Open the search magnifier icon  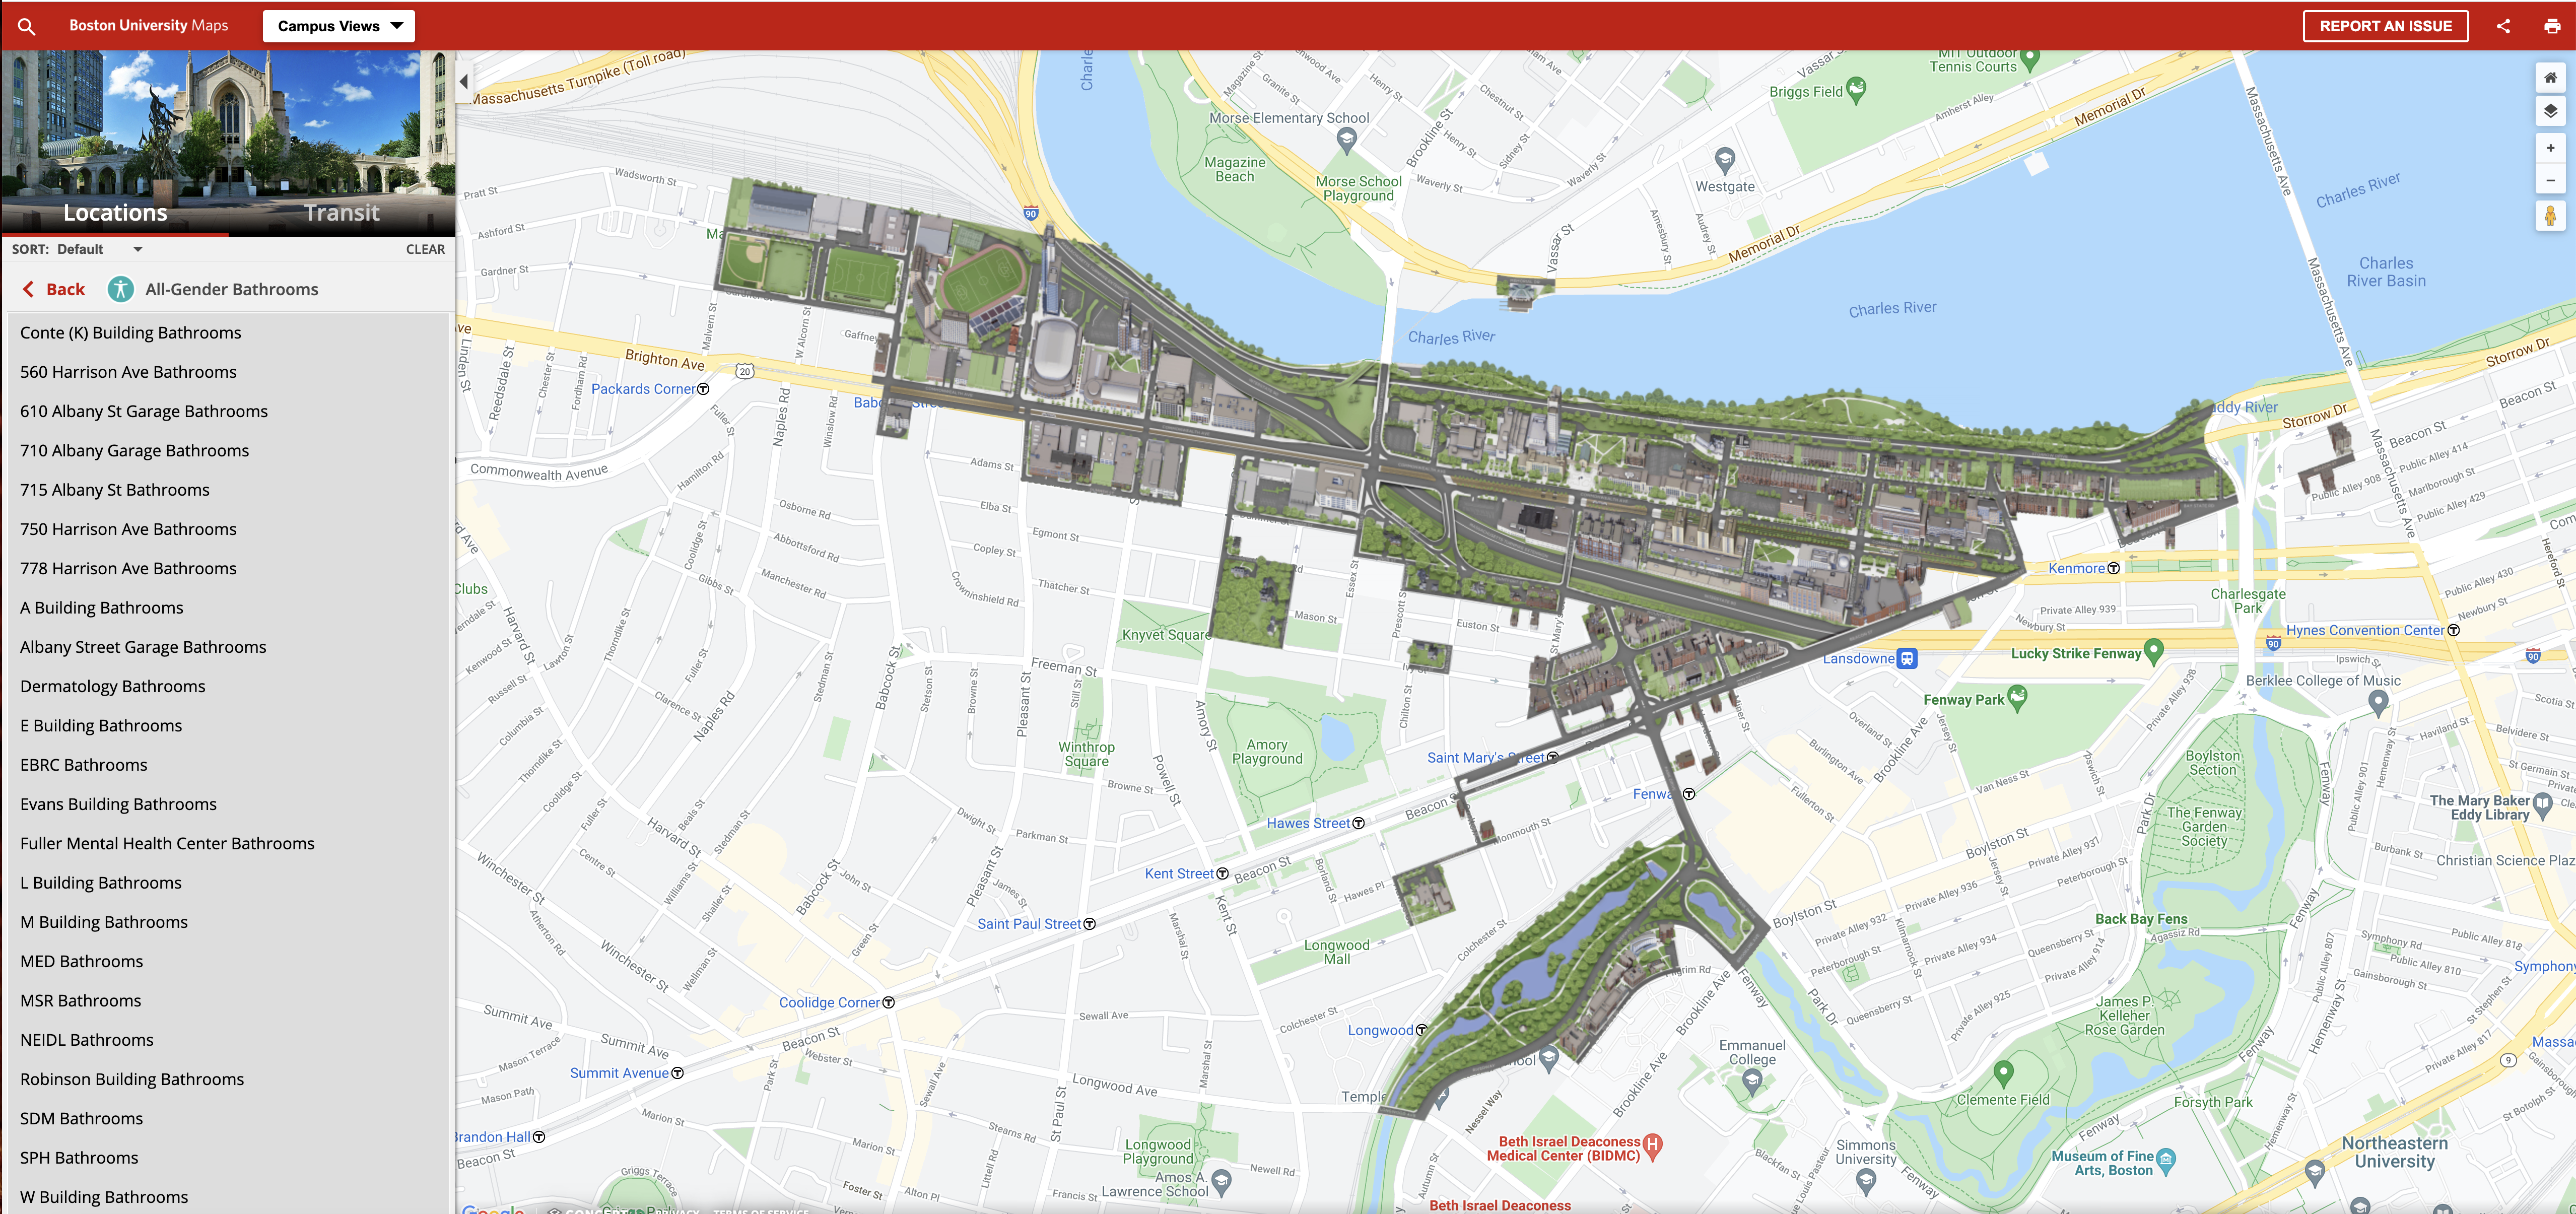[x=27, y=26]
